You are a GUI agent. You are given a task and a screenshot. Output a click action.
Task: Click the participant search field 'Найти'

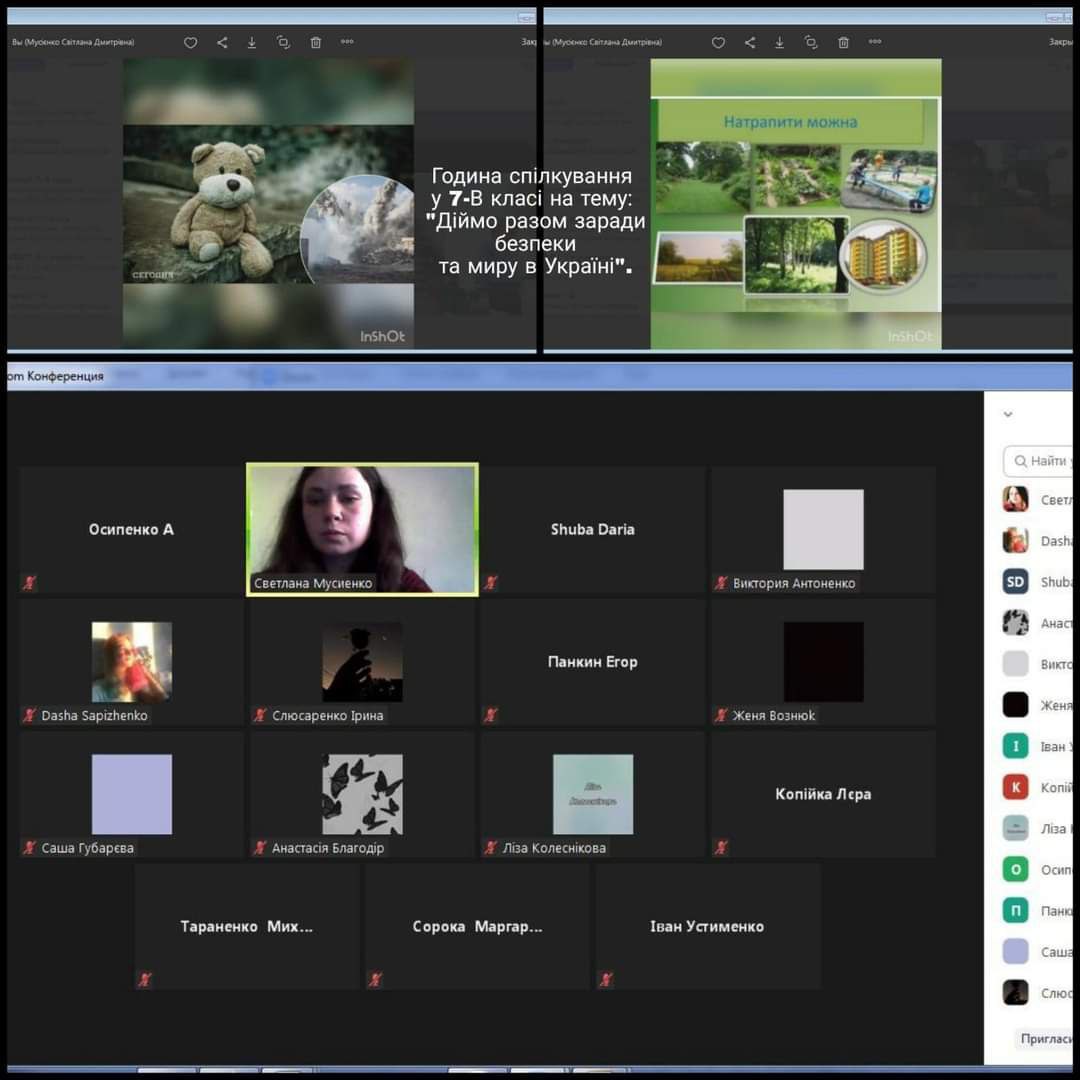(1040, 461)
